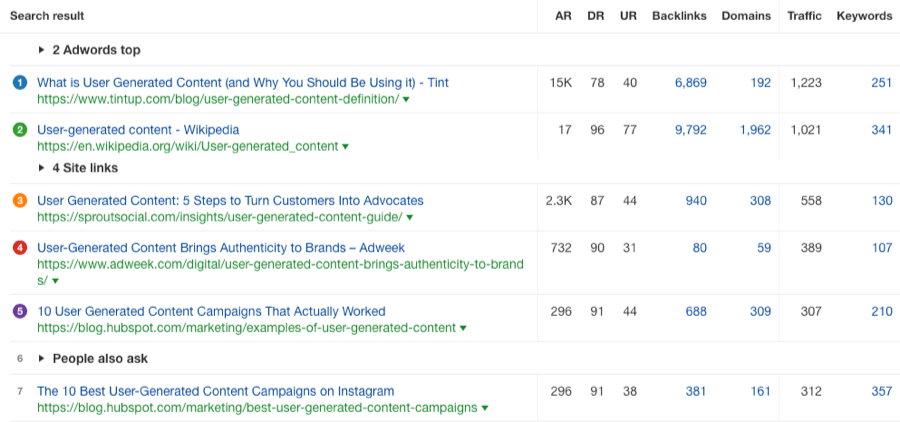Click the orange rank 3 position badge
Viewport: 900px width, 422px height.
[x=20, y=201]
